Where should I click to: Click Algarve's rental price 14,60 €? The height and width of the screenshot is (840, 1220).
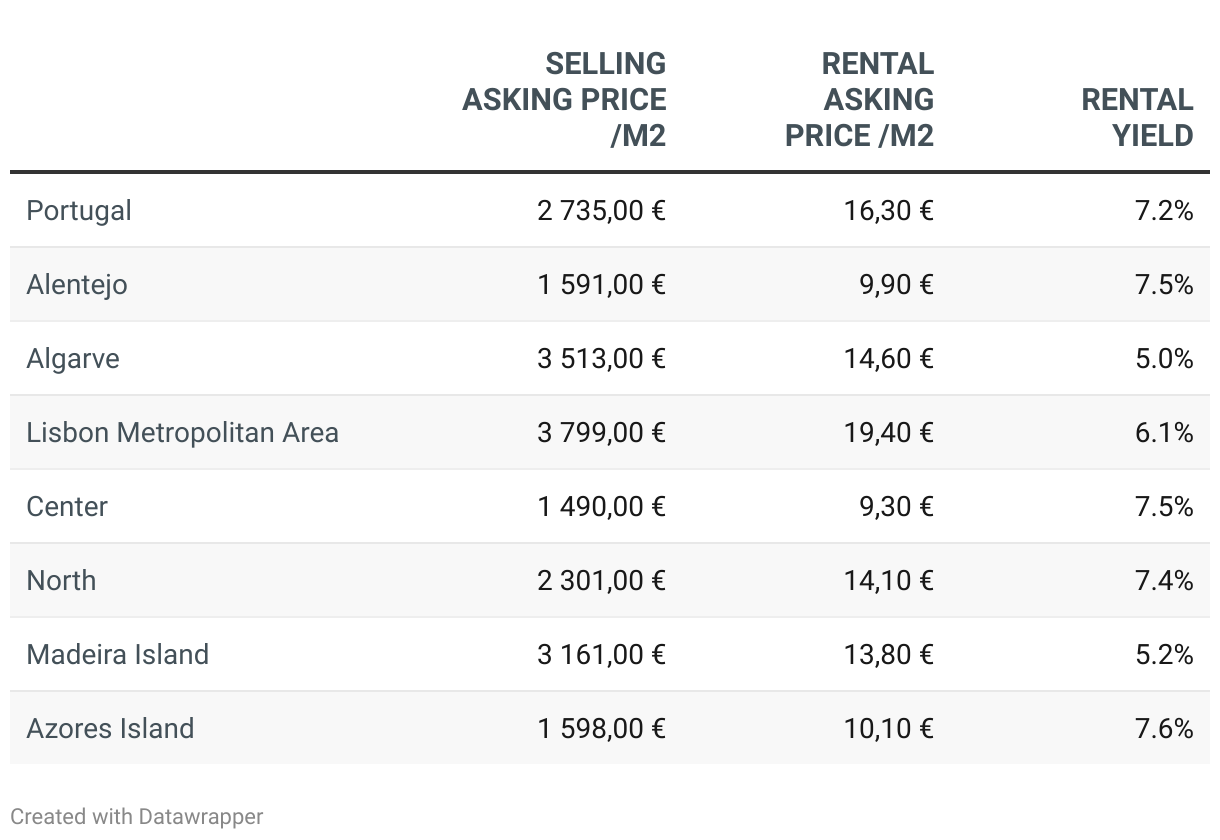click(888, 359)
